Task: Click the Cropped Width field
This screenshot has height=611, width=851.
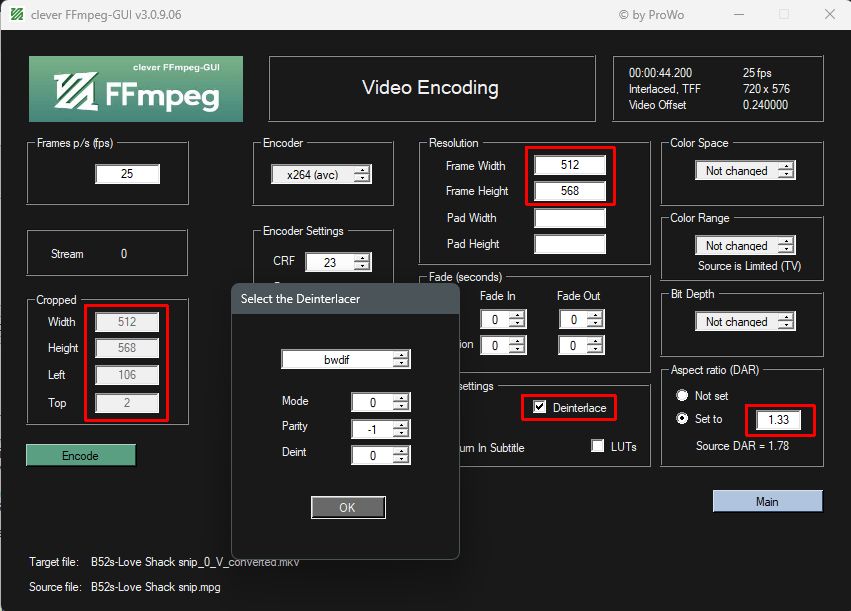Action: (x=127, y=322)
